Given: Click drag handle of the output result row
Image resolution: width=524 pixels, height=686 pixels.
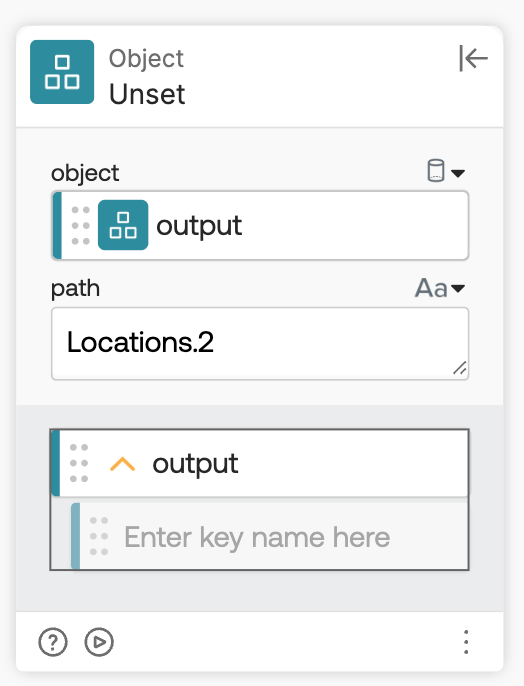Looking at the screenshot, I should 79,463.
